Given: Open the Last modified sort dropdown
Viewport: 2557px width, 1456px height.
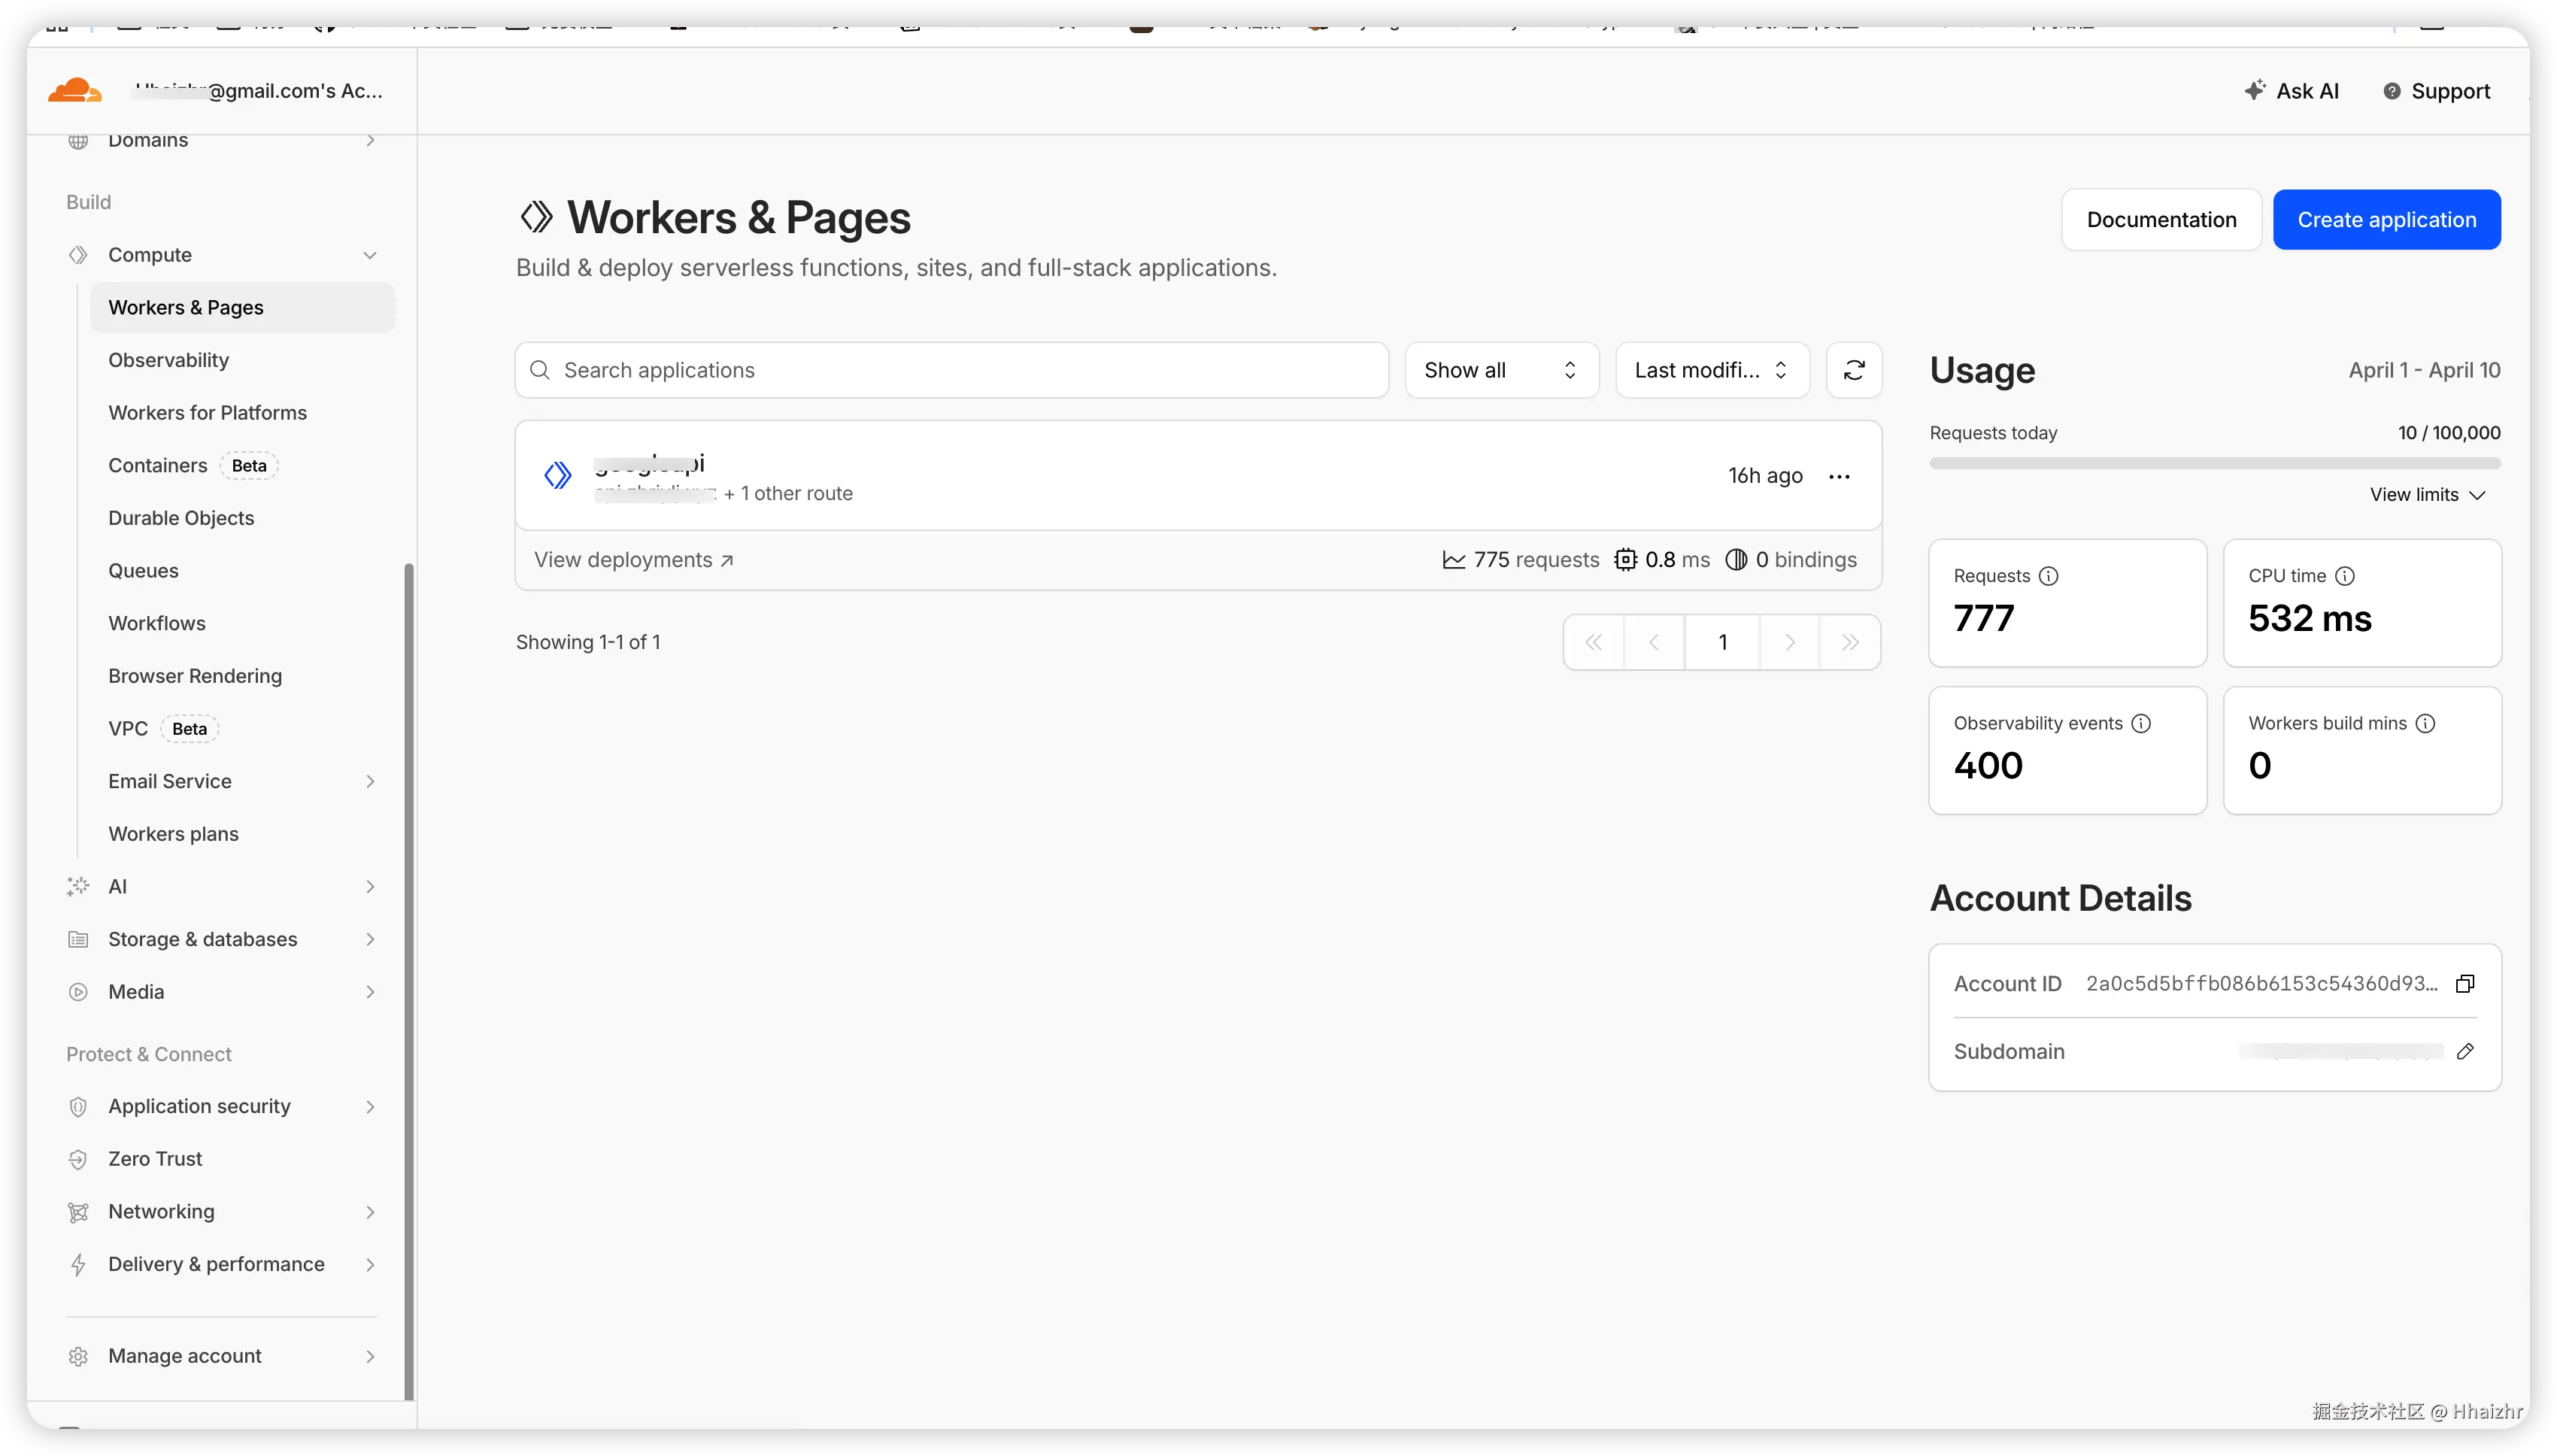Looking at the screenshot, I should coord(1711,370).
